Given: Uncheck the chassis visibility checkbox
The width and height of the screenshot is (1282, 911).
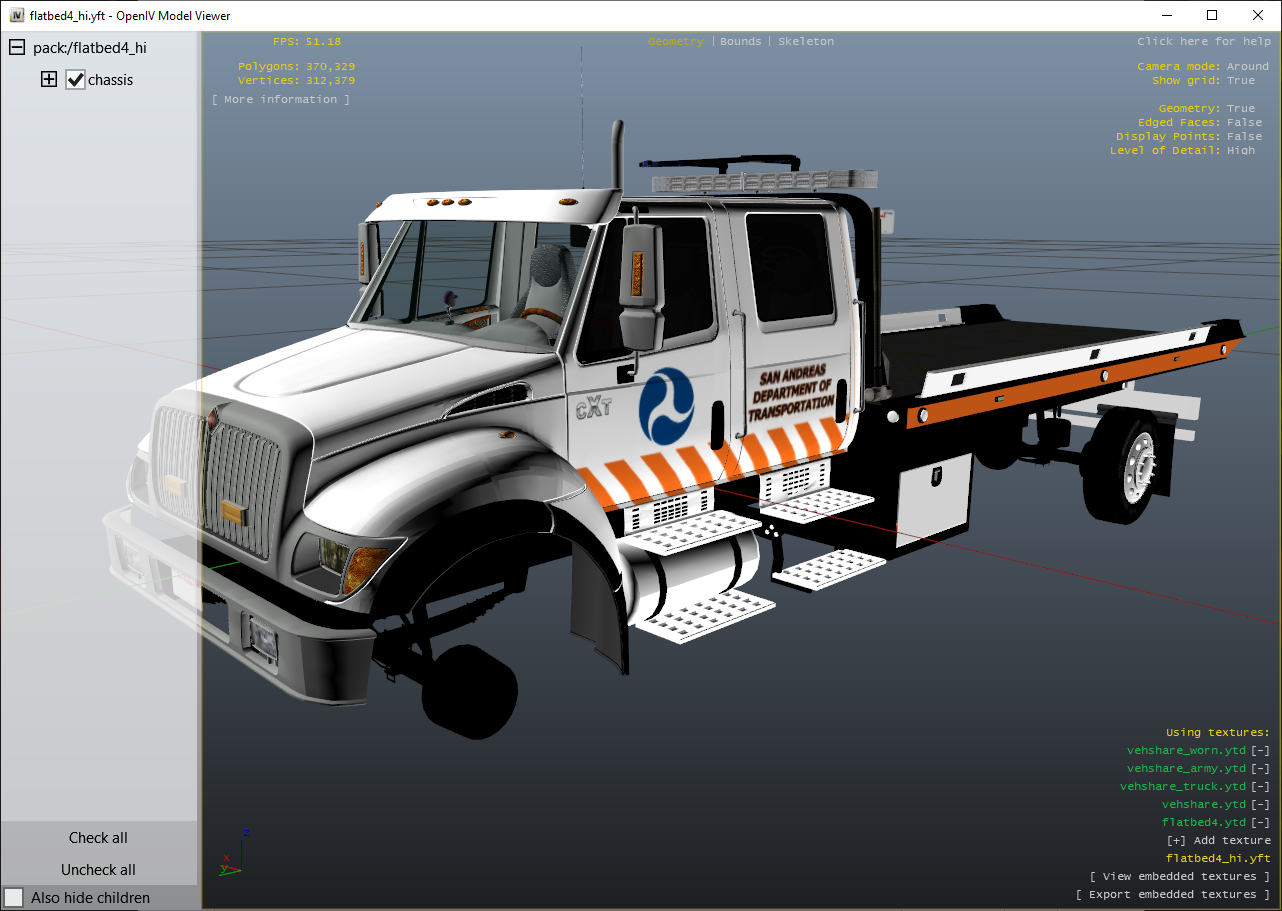Looking at the screenshot, I should click(x=76, y=80).
